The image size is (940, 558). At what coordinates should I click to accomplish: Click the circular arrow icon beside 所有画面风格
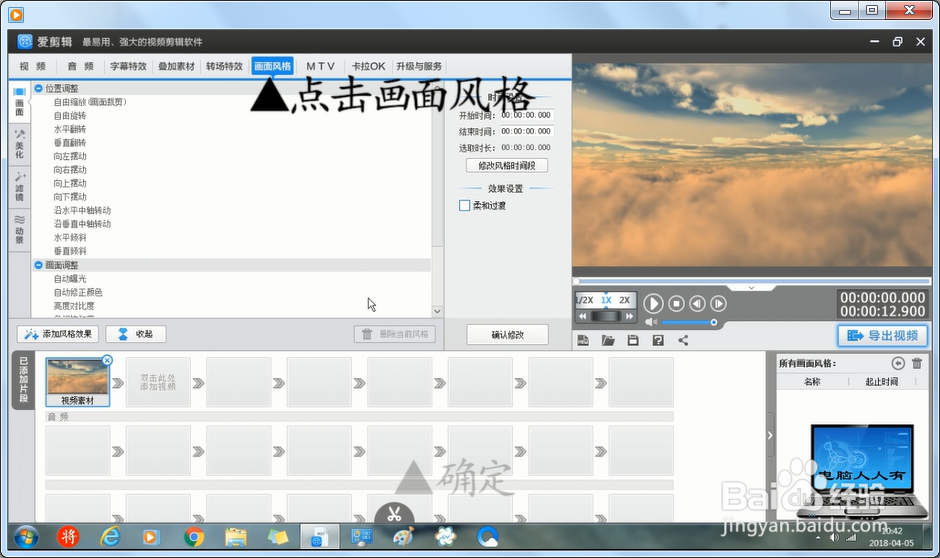[897, 363]
